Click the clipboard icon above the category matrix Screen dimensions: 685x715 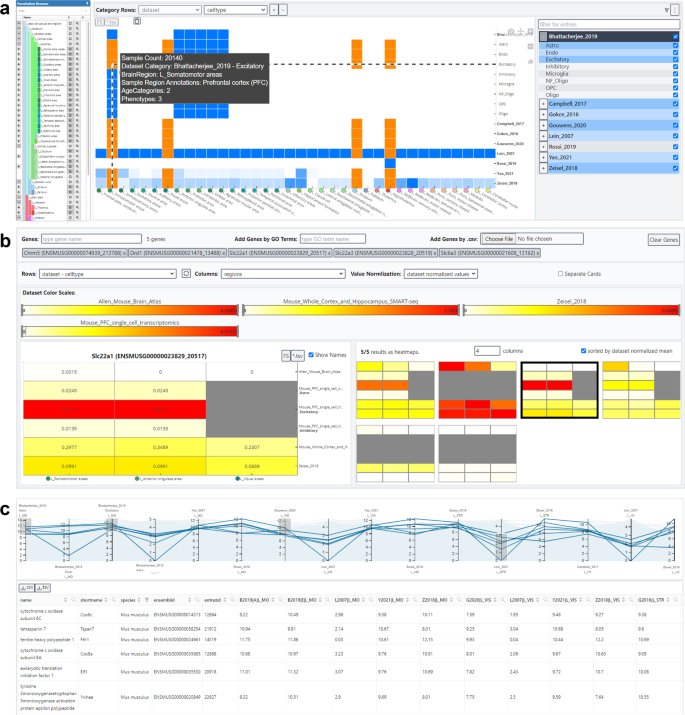point(137,21)
